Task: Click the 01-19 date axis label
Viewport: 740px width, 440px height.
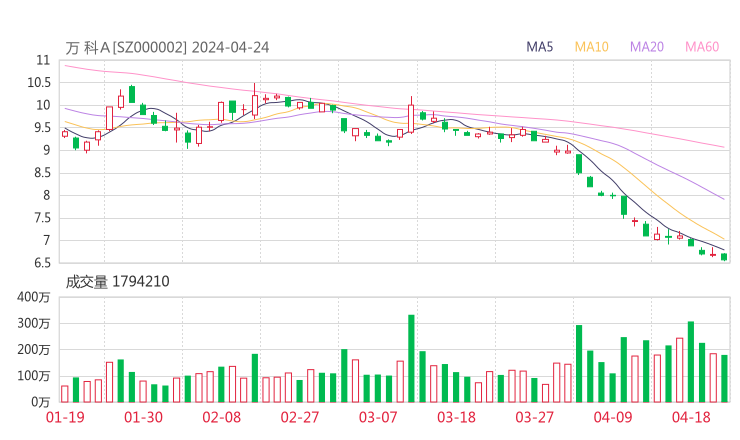Action: coord(65,417)
